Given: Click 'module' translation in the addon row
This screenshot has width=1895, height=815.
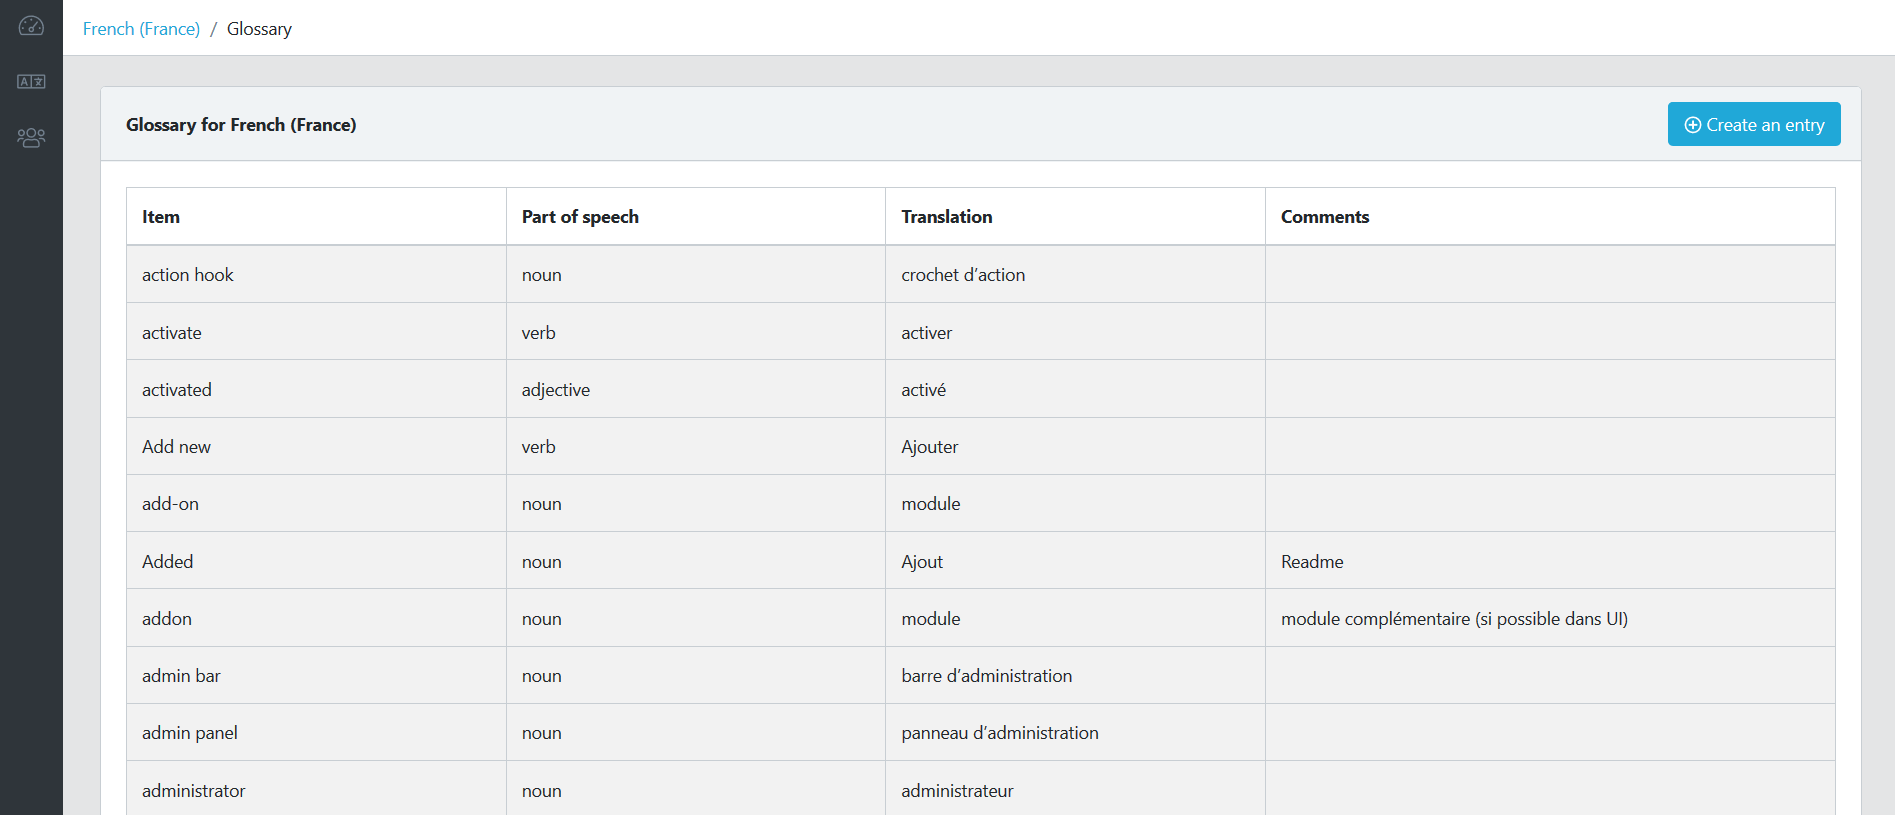Looking at the screenshot, I should tap(930, 619).
